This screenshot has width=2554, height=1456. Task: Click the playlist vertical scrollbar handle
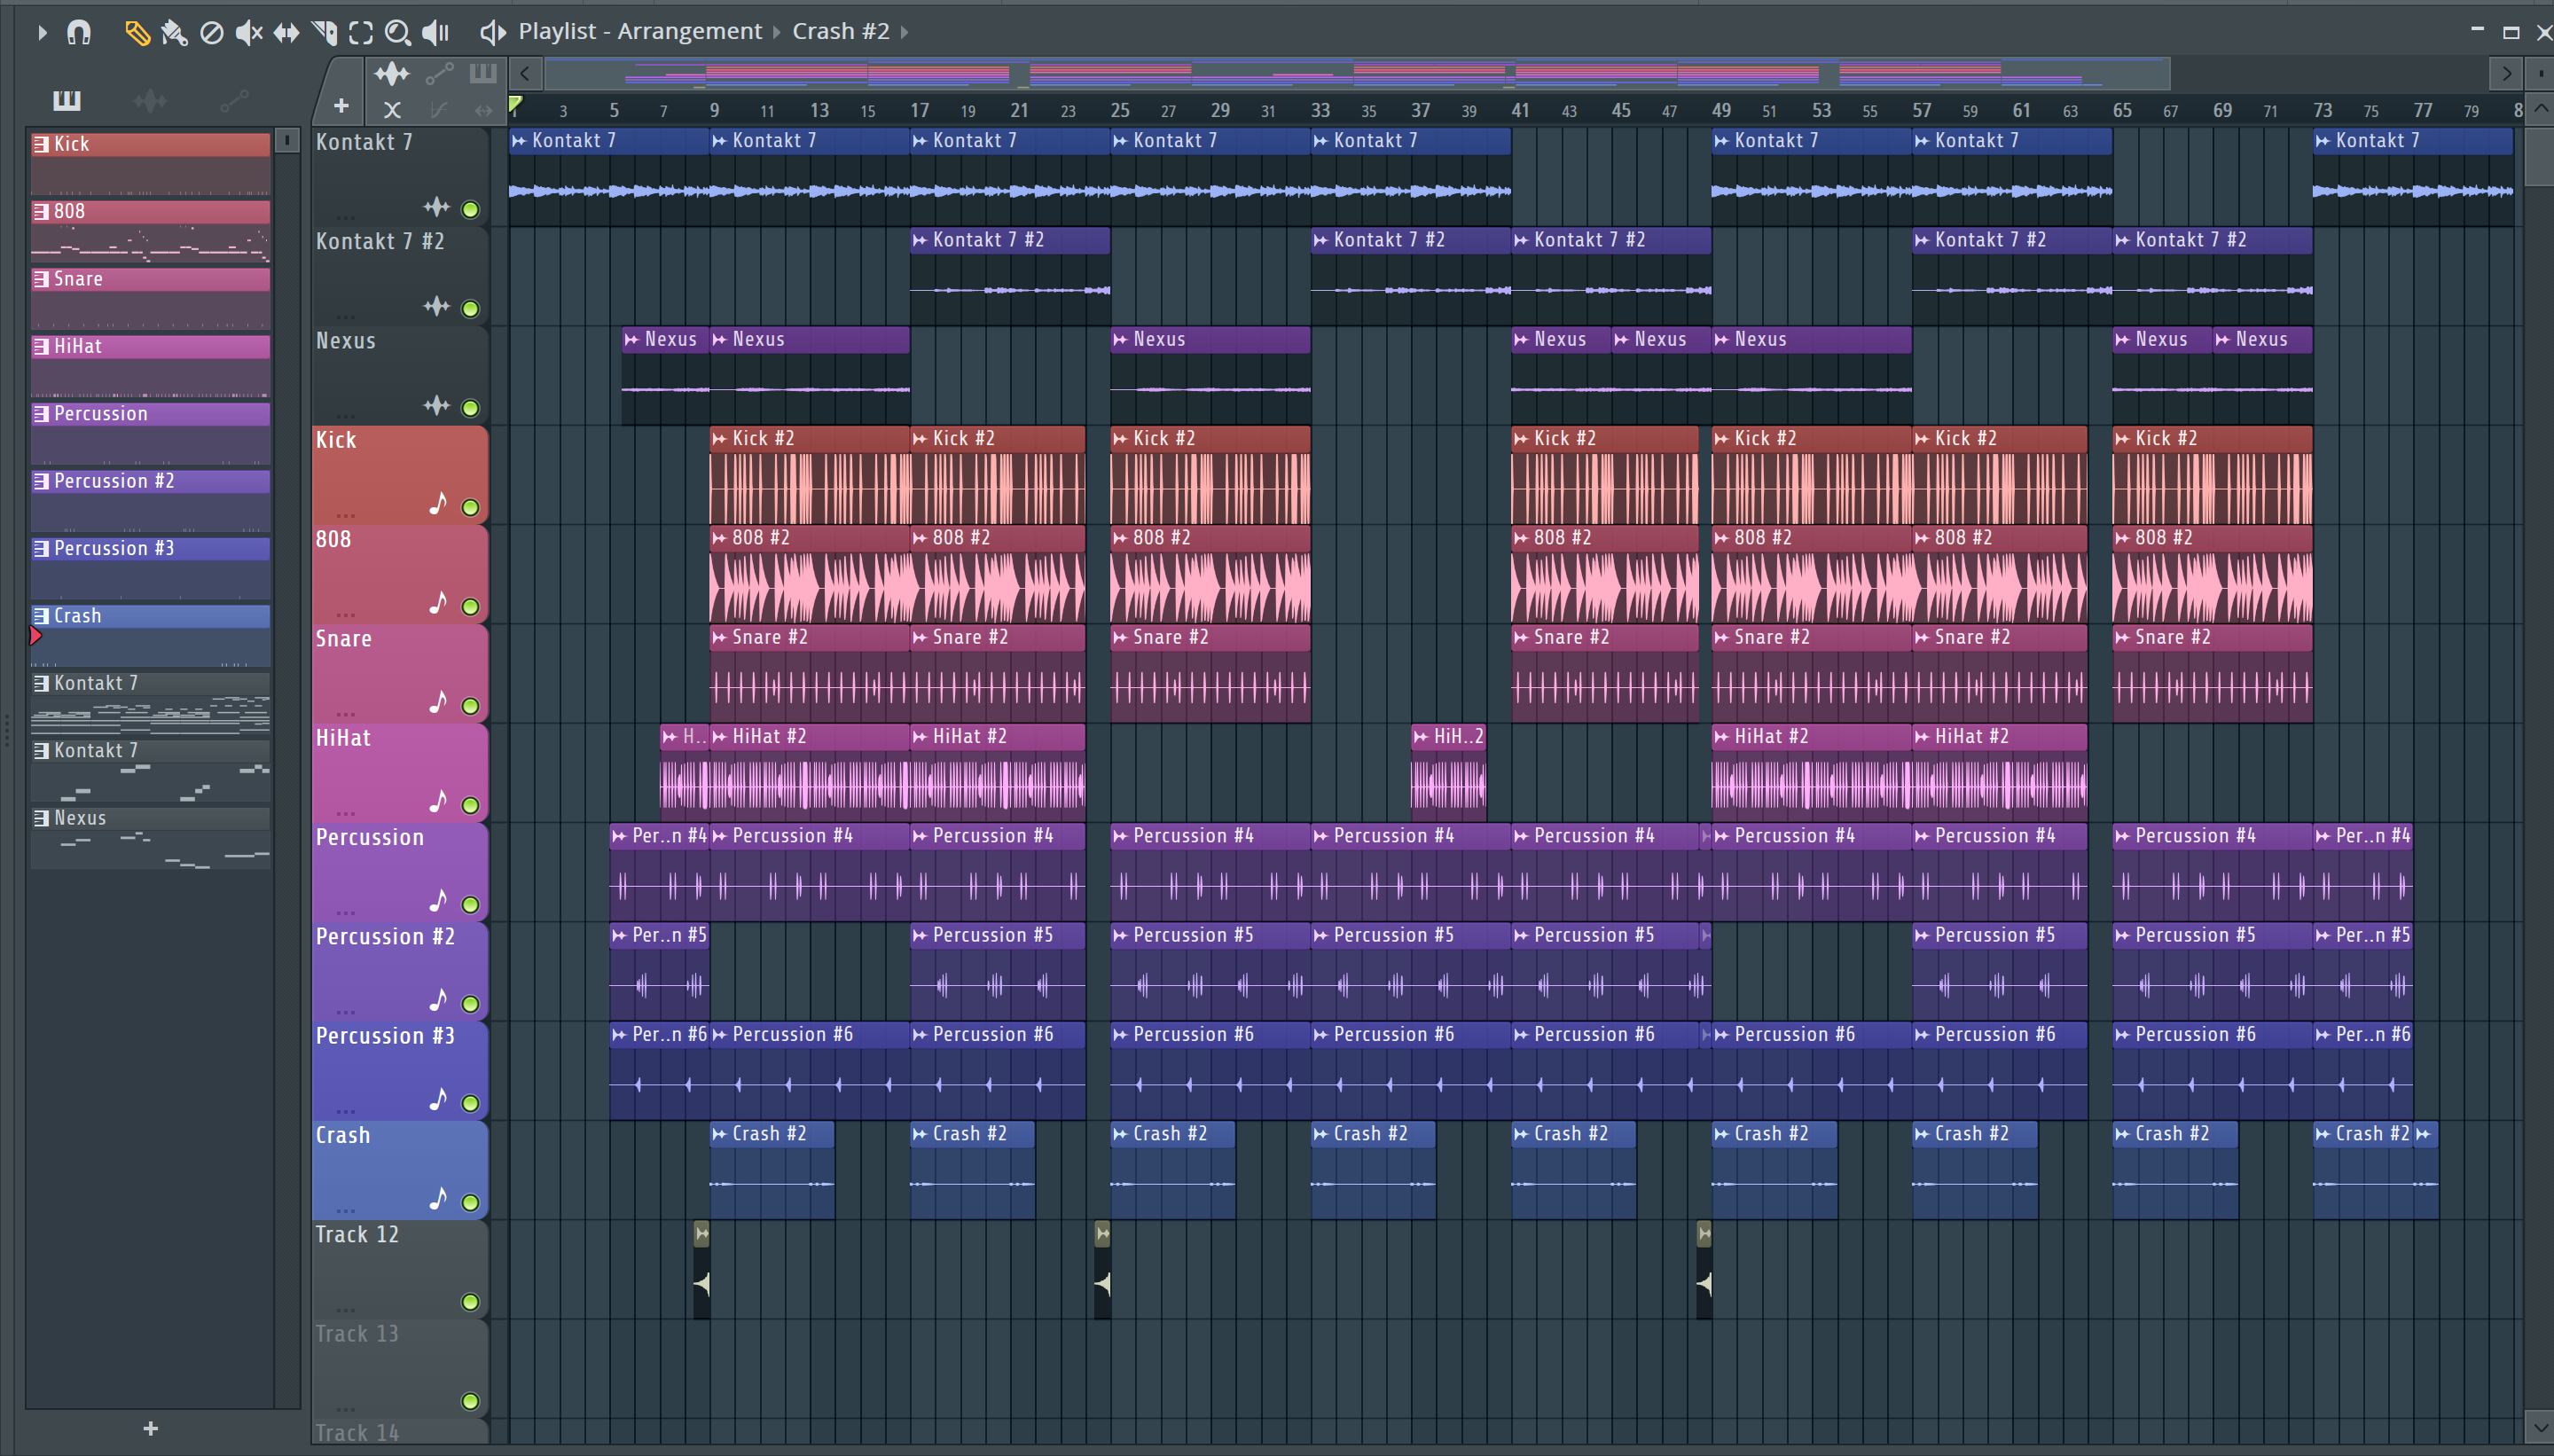pos(2540,156)
